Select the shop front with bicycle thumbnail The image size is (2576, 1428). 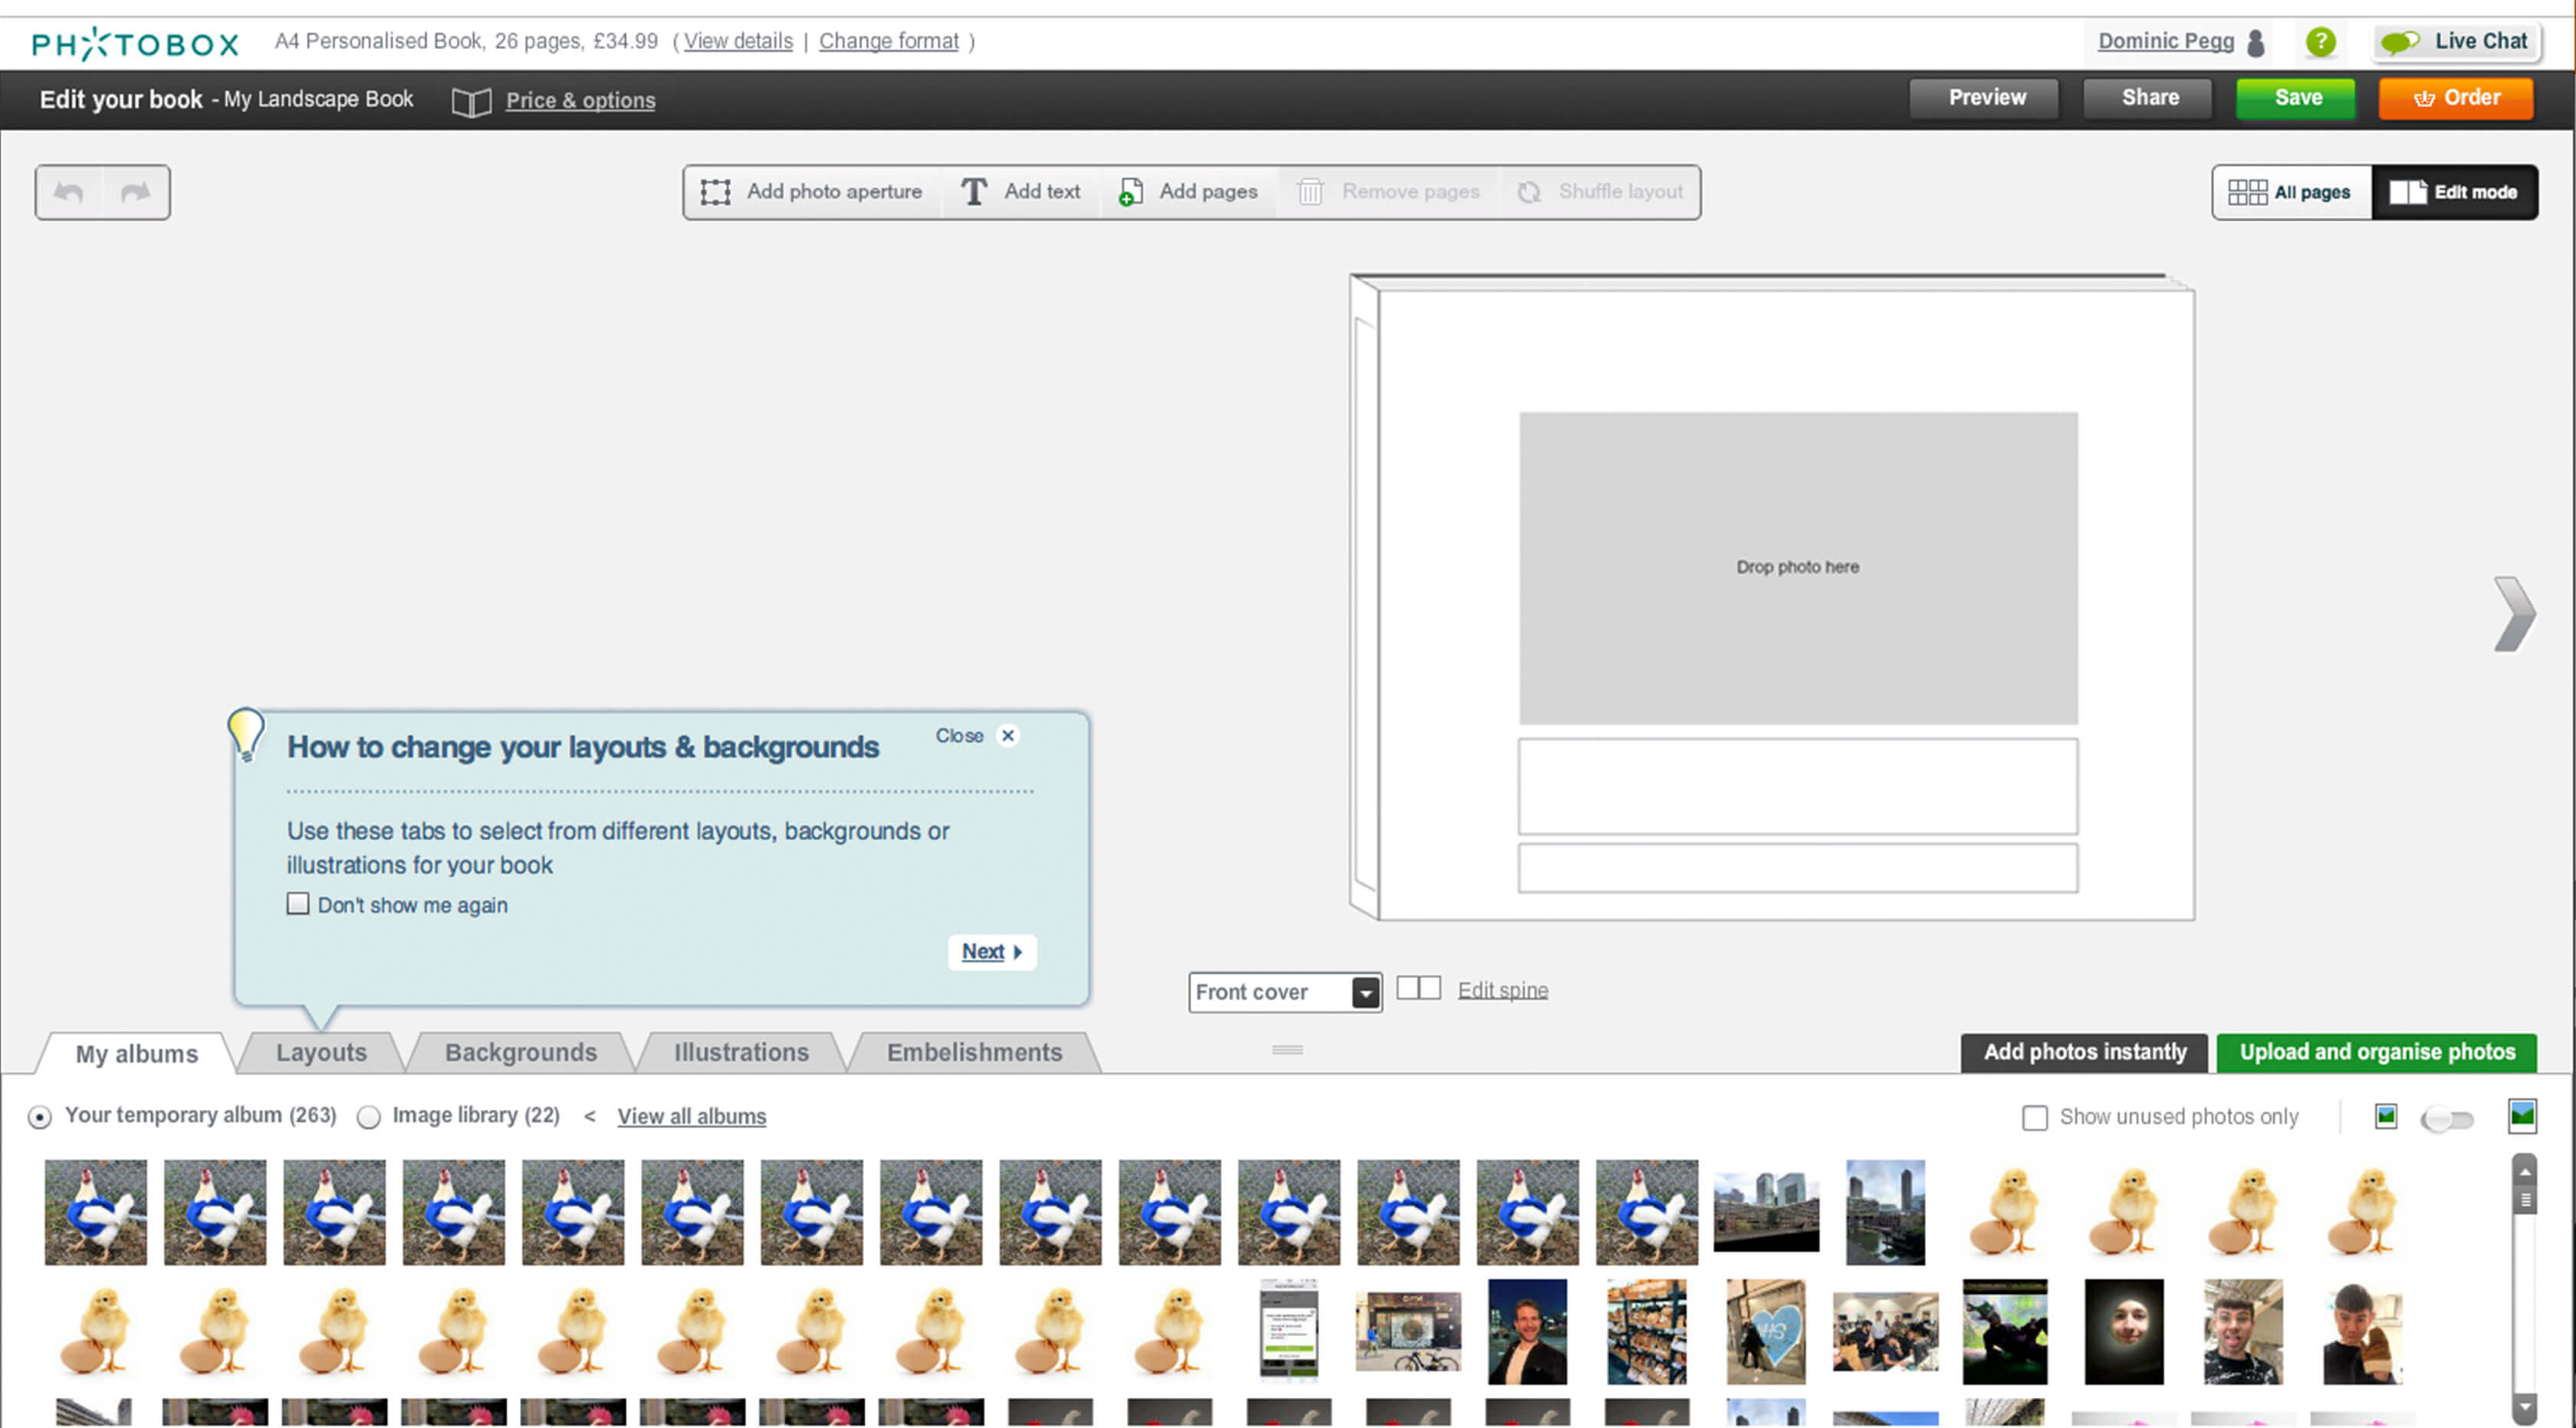click(x=1408, y=1331)
